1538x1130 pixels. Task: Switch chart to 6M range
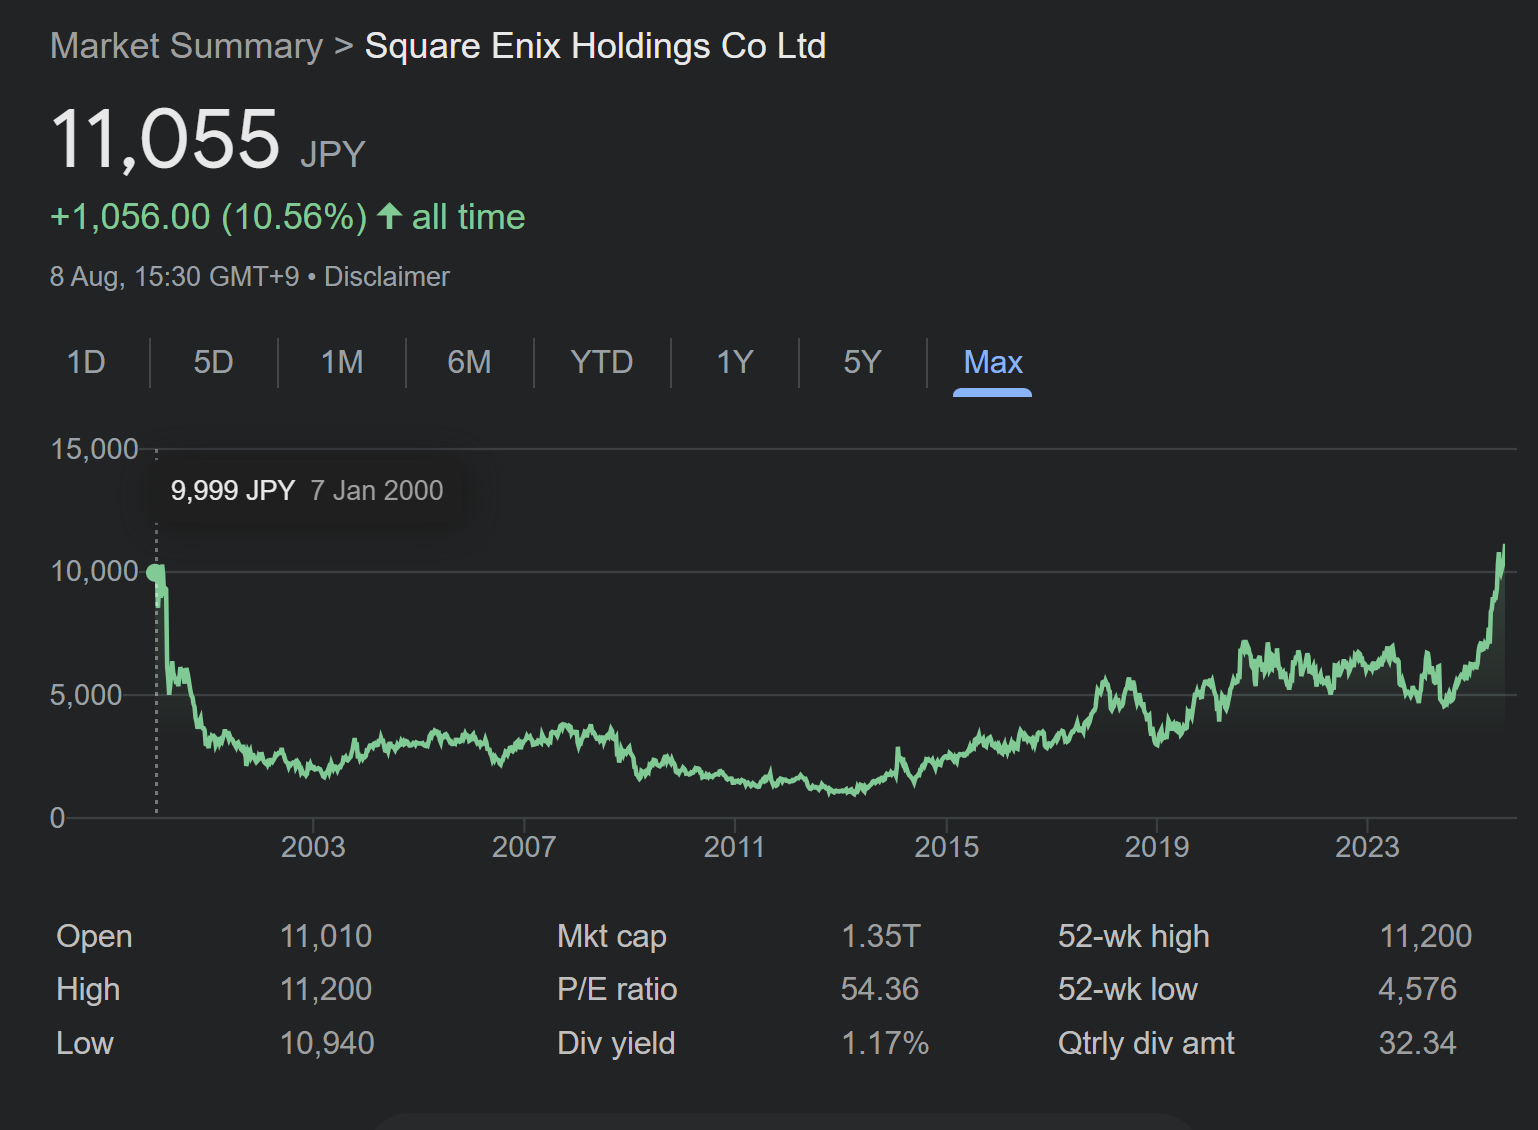pyautogui.click(x=469, y=362)
